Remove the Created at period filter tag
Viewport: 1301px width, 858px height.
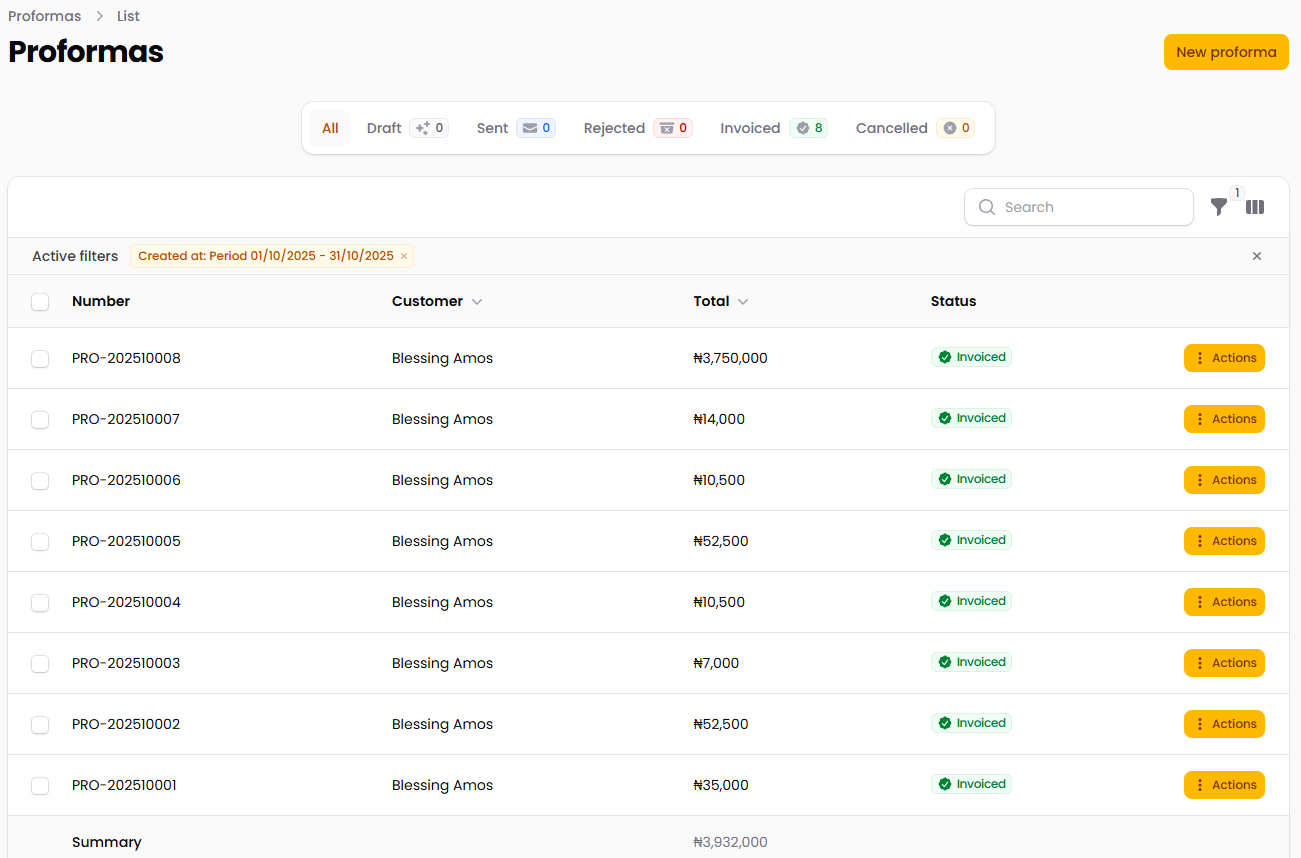[404, 257]
